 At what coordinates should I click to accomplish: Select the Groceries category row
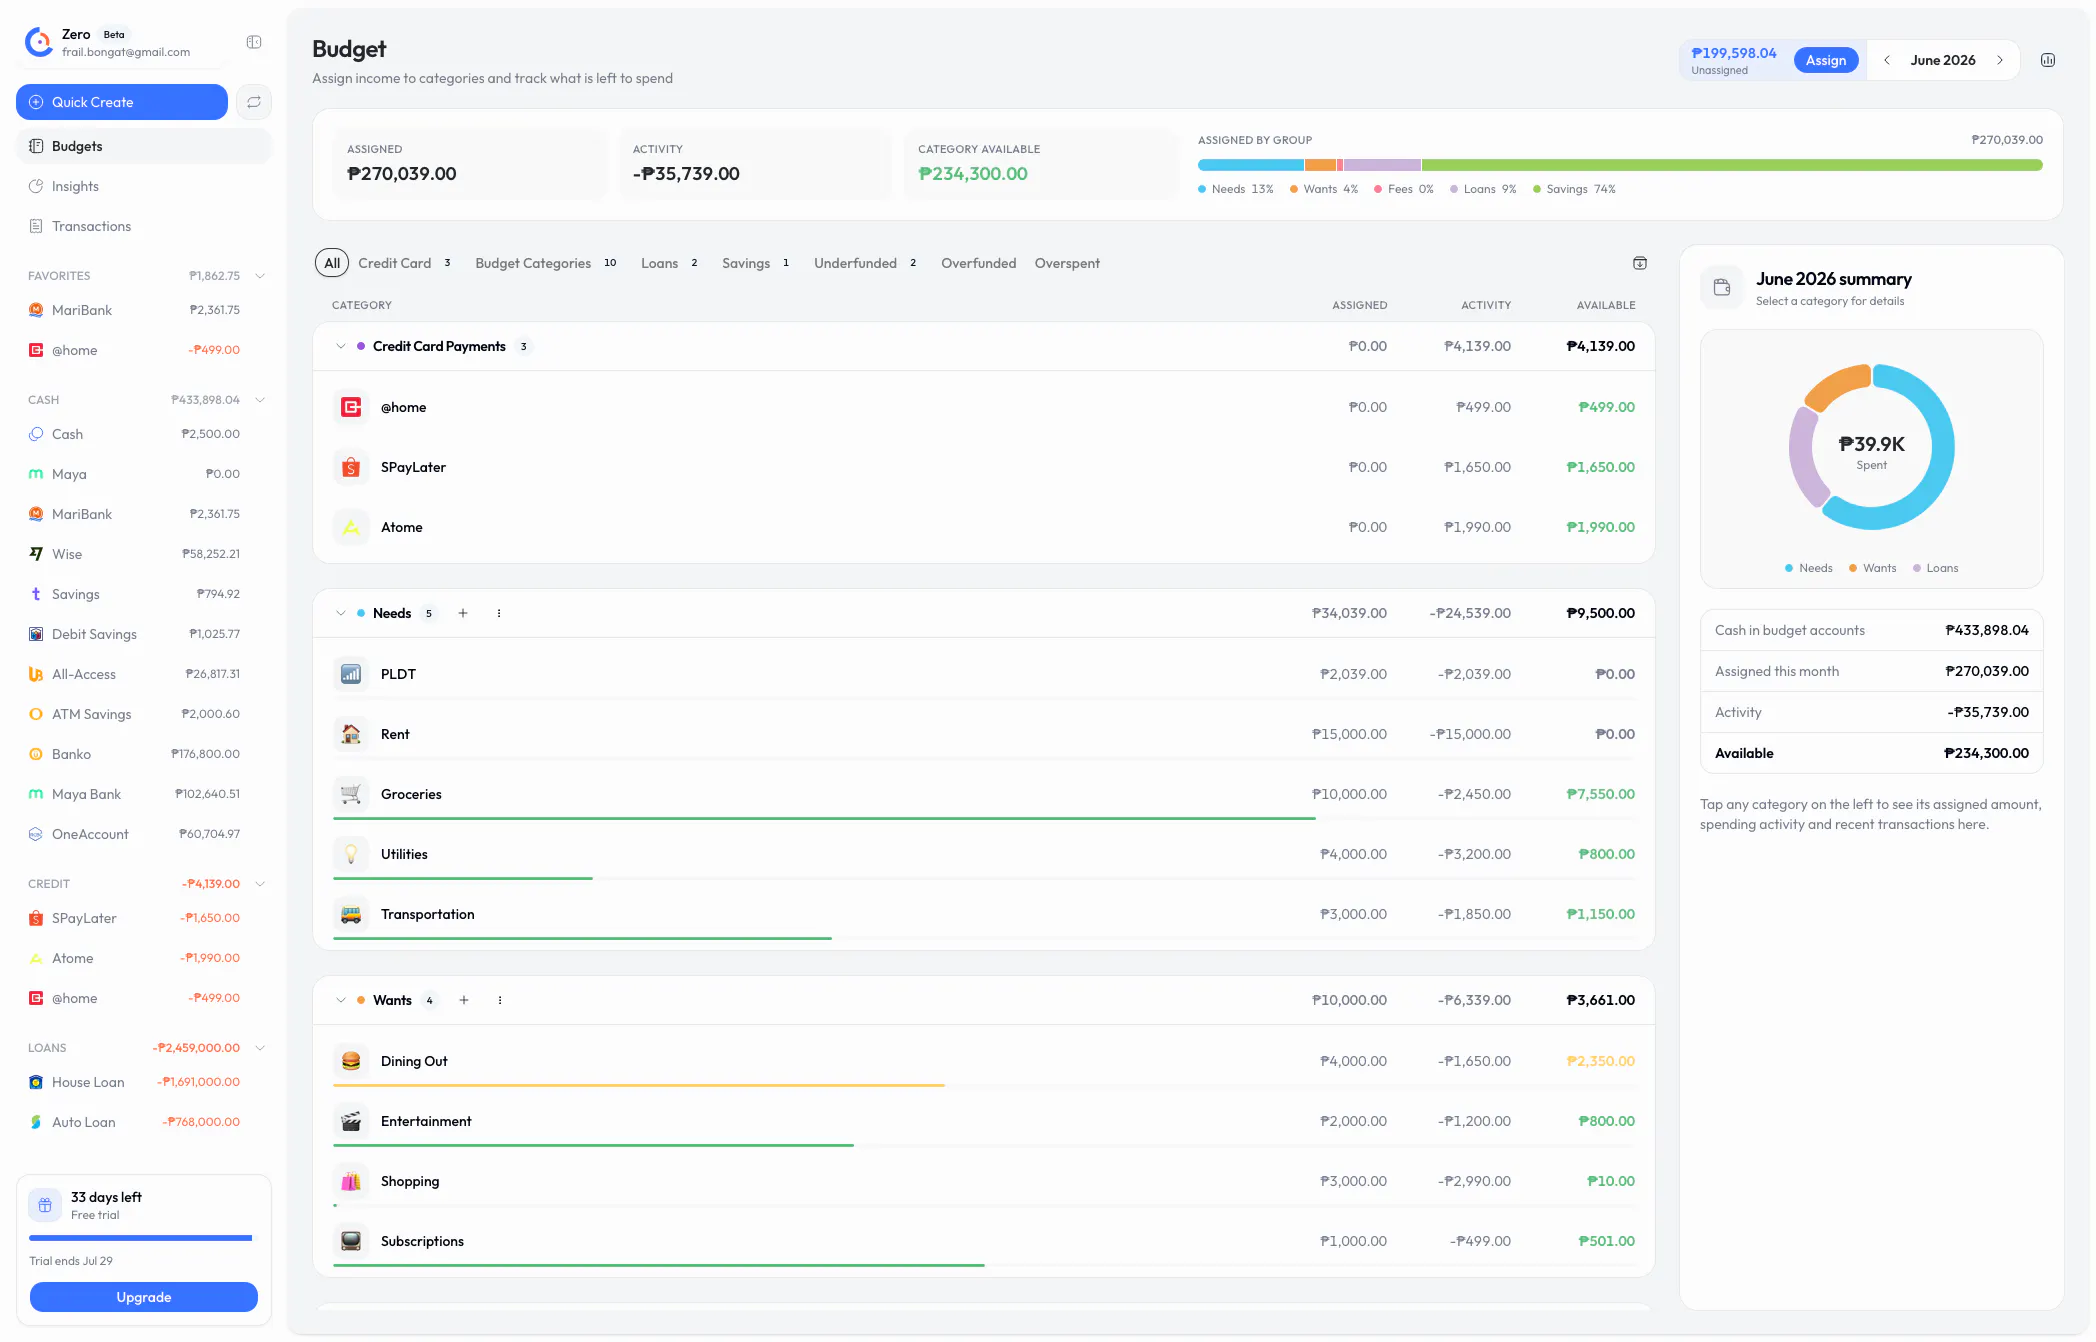[x=984, y=794]
